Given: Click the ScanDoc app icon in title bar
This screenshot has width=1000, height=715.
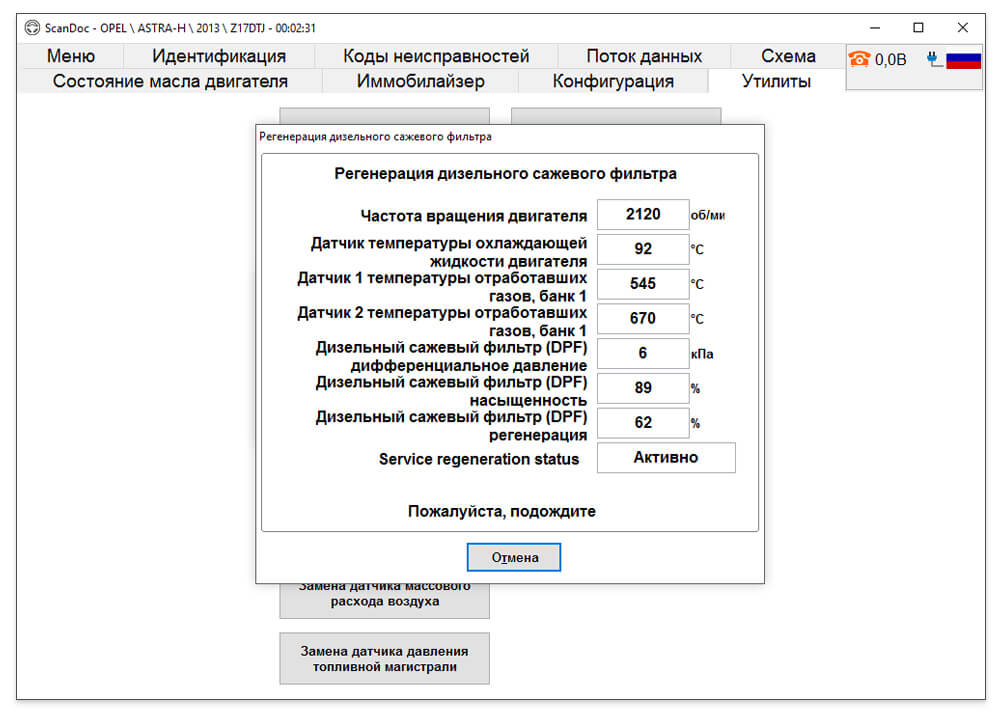Looking at the screenshot, I should (32, 28).
